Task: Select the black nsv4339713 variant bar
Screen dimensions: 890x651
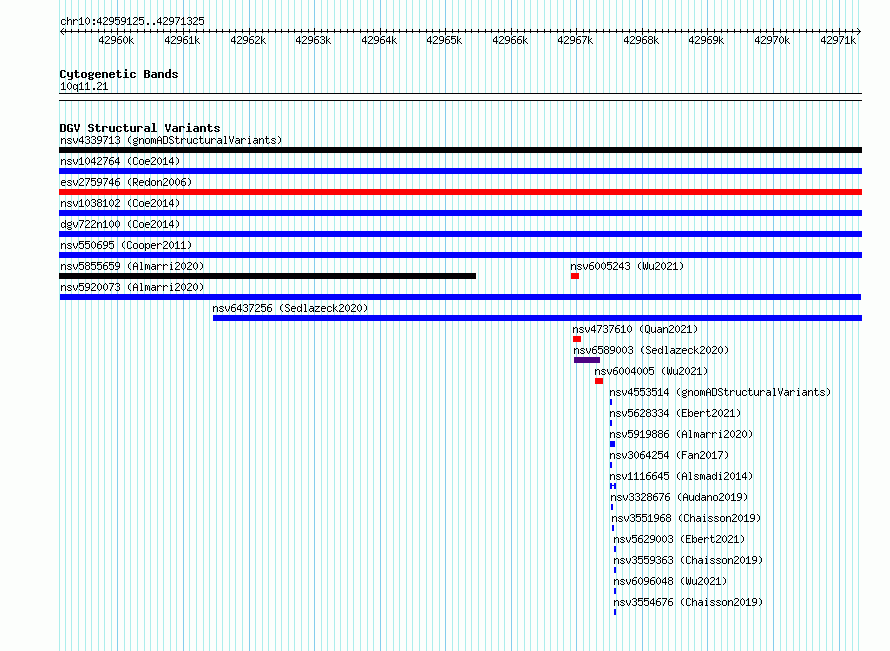Action: click(460, 150)
